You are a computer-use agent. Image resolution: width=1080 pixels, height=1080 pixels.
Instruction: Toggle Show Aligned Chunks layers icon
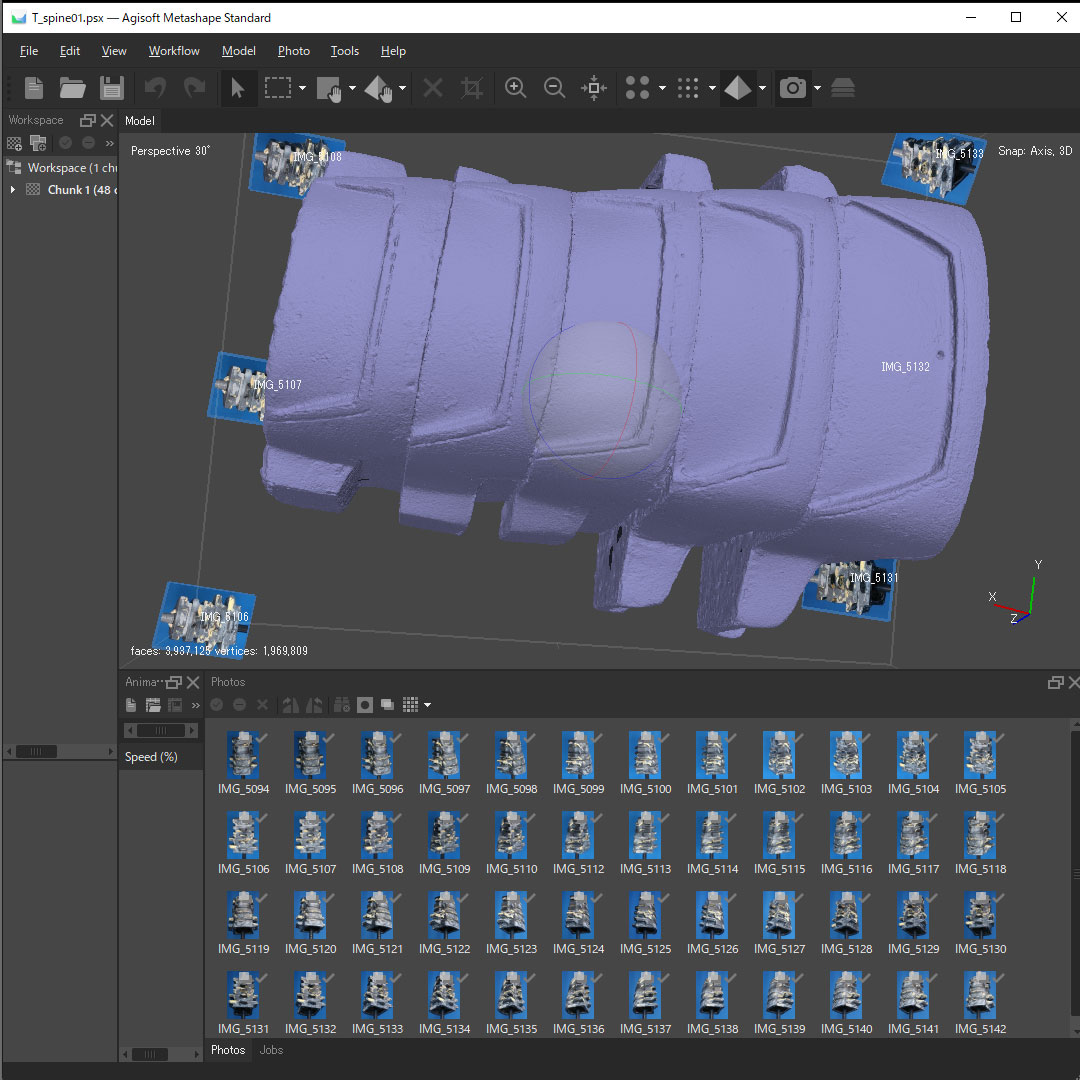tap(843, 88)
